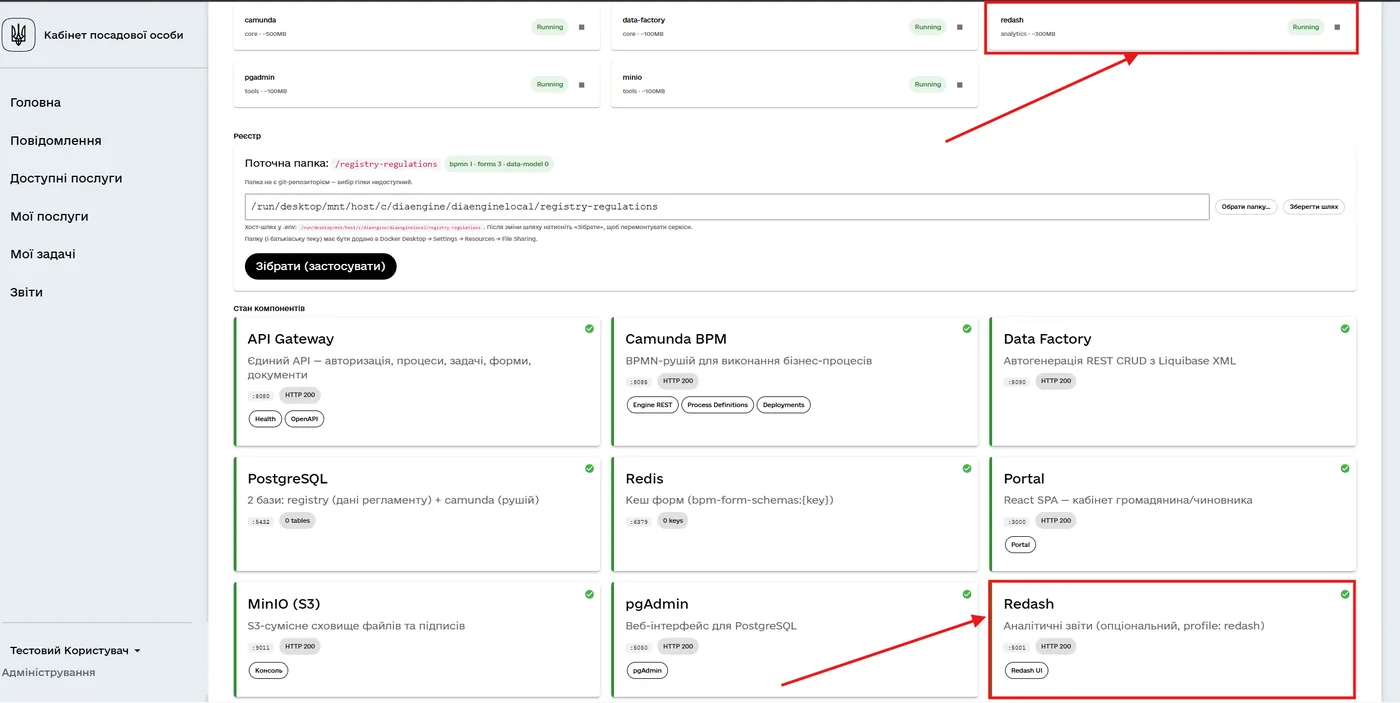
Task: Click the Обрати папку... button
Action: click(1247, 207)
